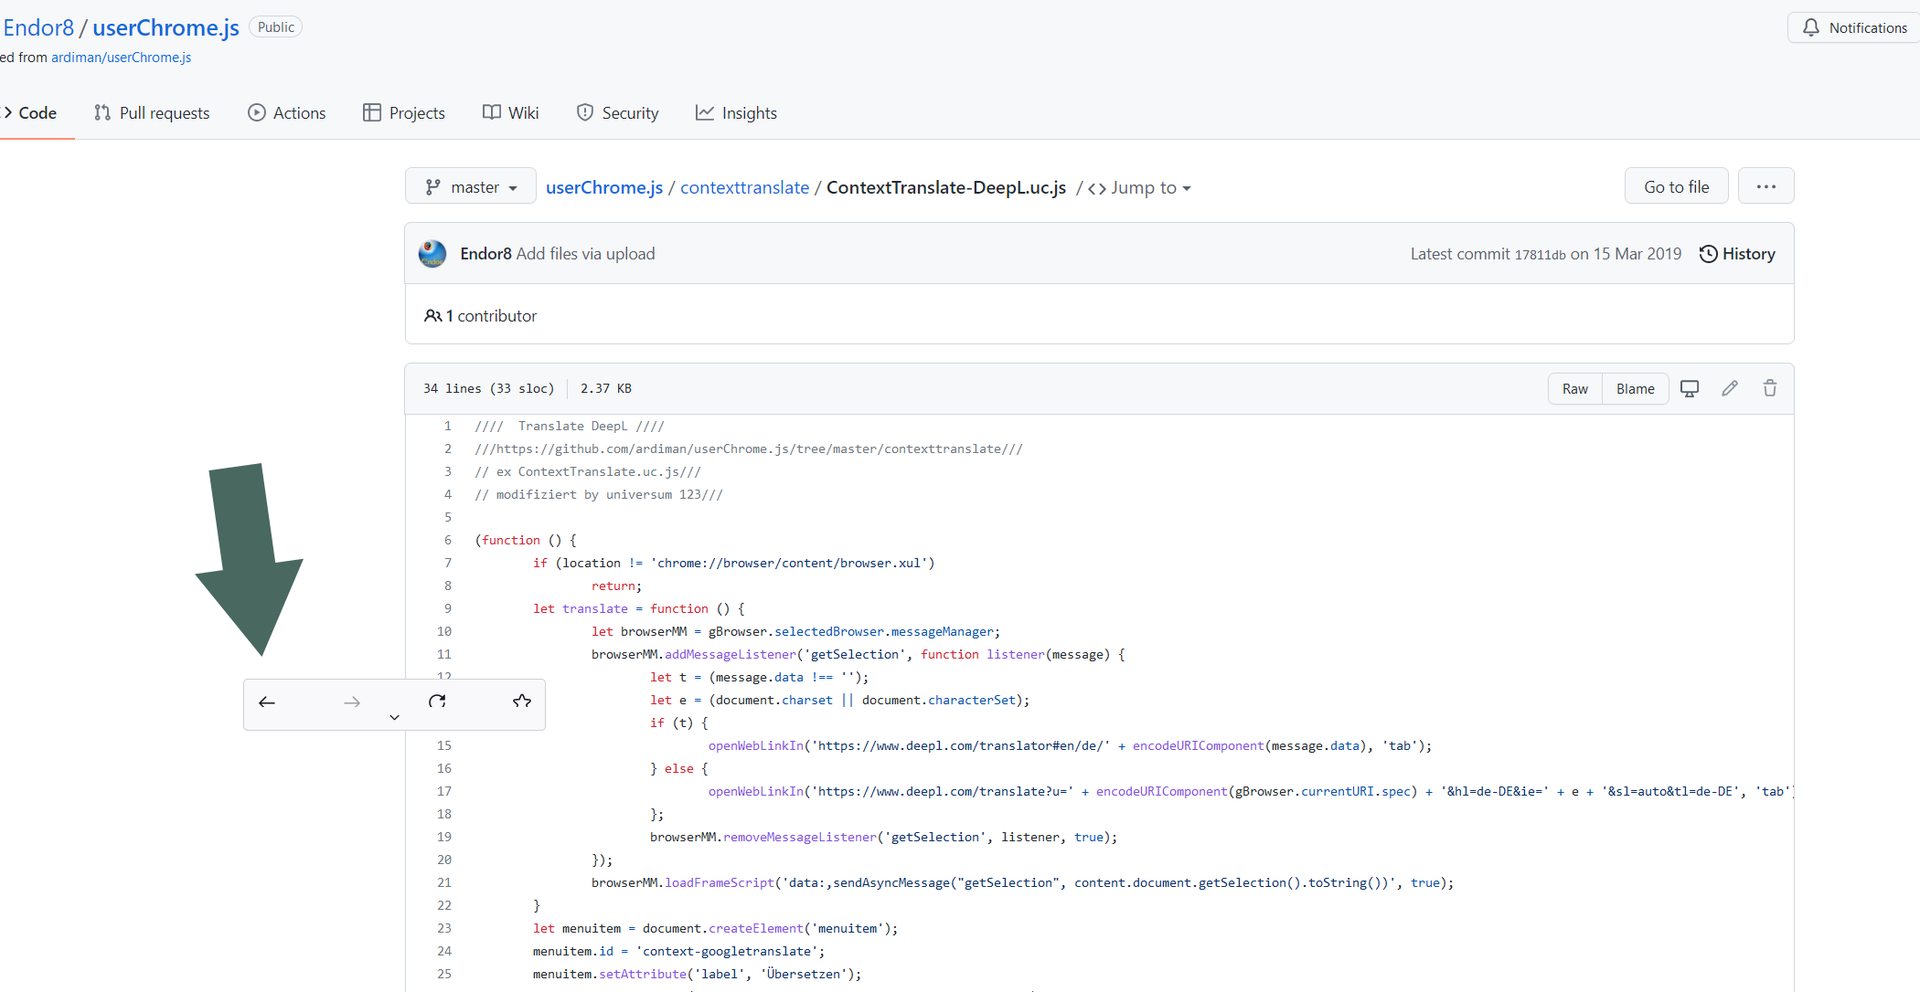Click the reload icon in the floating toolbar
The image size is (1920, 992).
point(437,702)
